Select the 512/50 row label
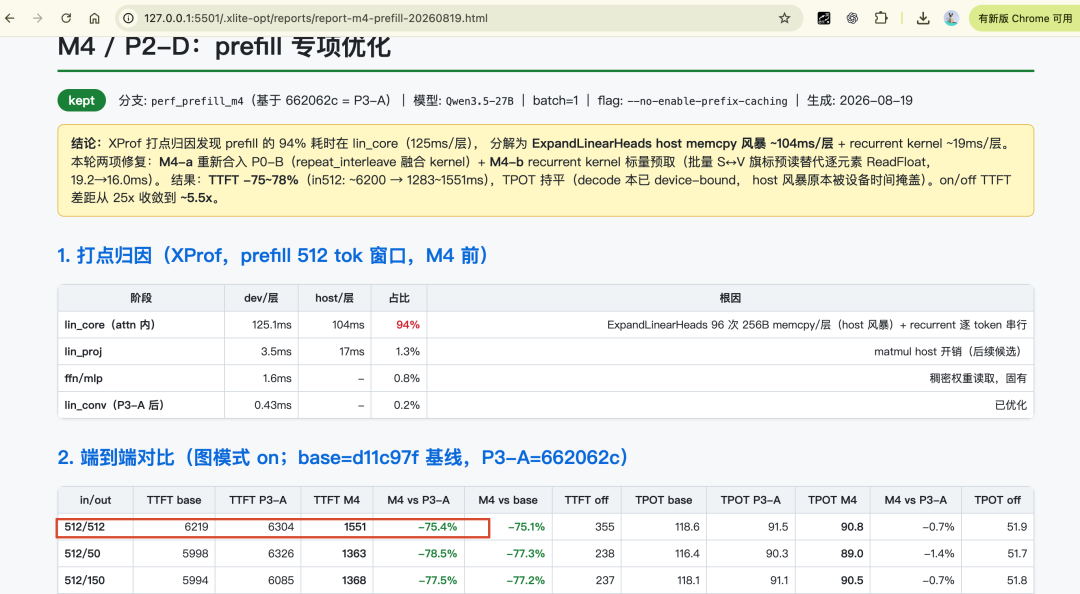 click(x=82, y=554)
